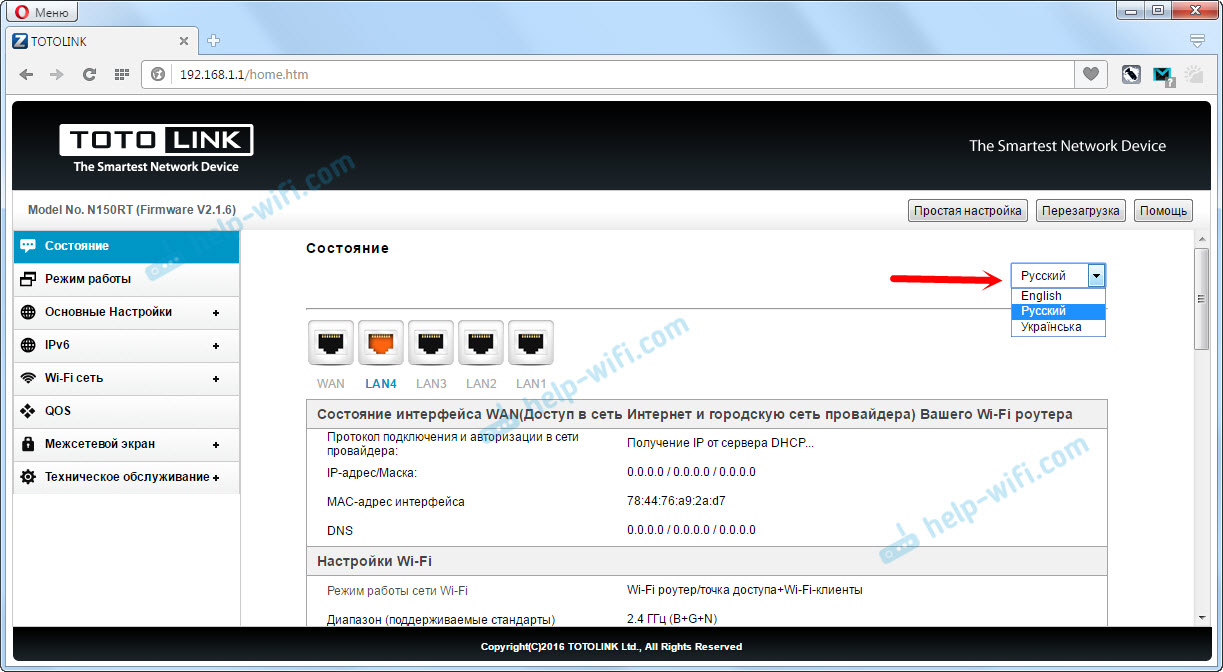This screenshot has height=672, width=1223.
Task: Click the Простая настройка button
Action: tap(968, 211)
